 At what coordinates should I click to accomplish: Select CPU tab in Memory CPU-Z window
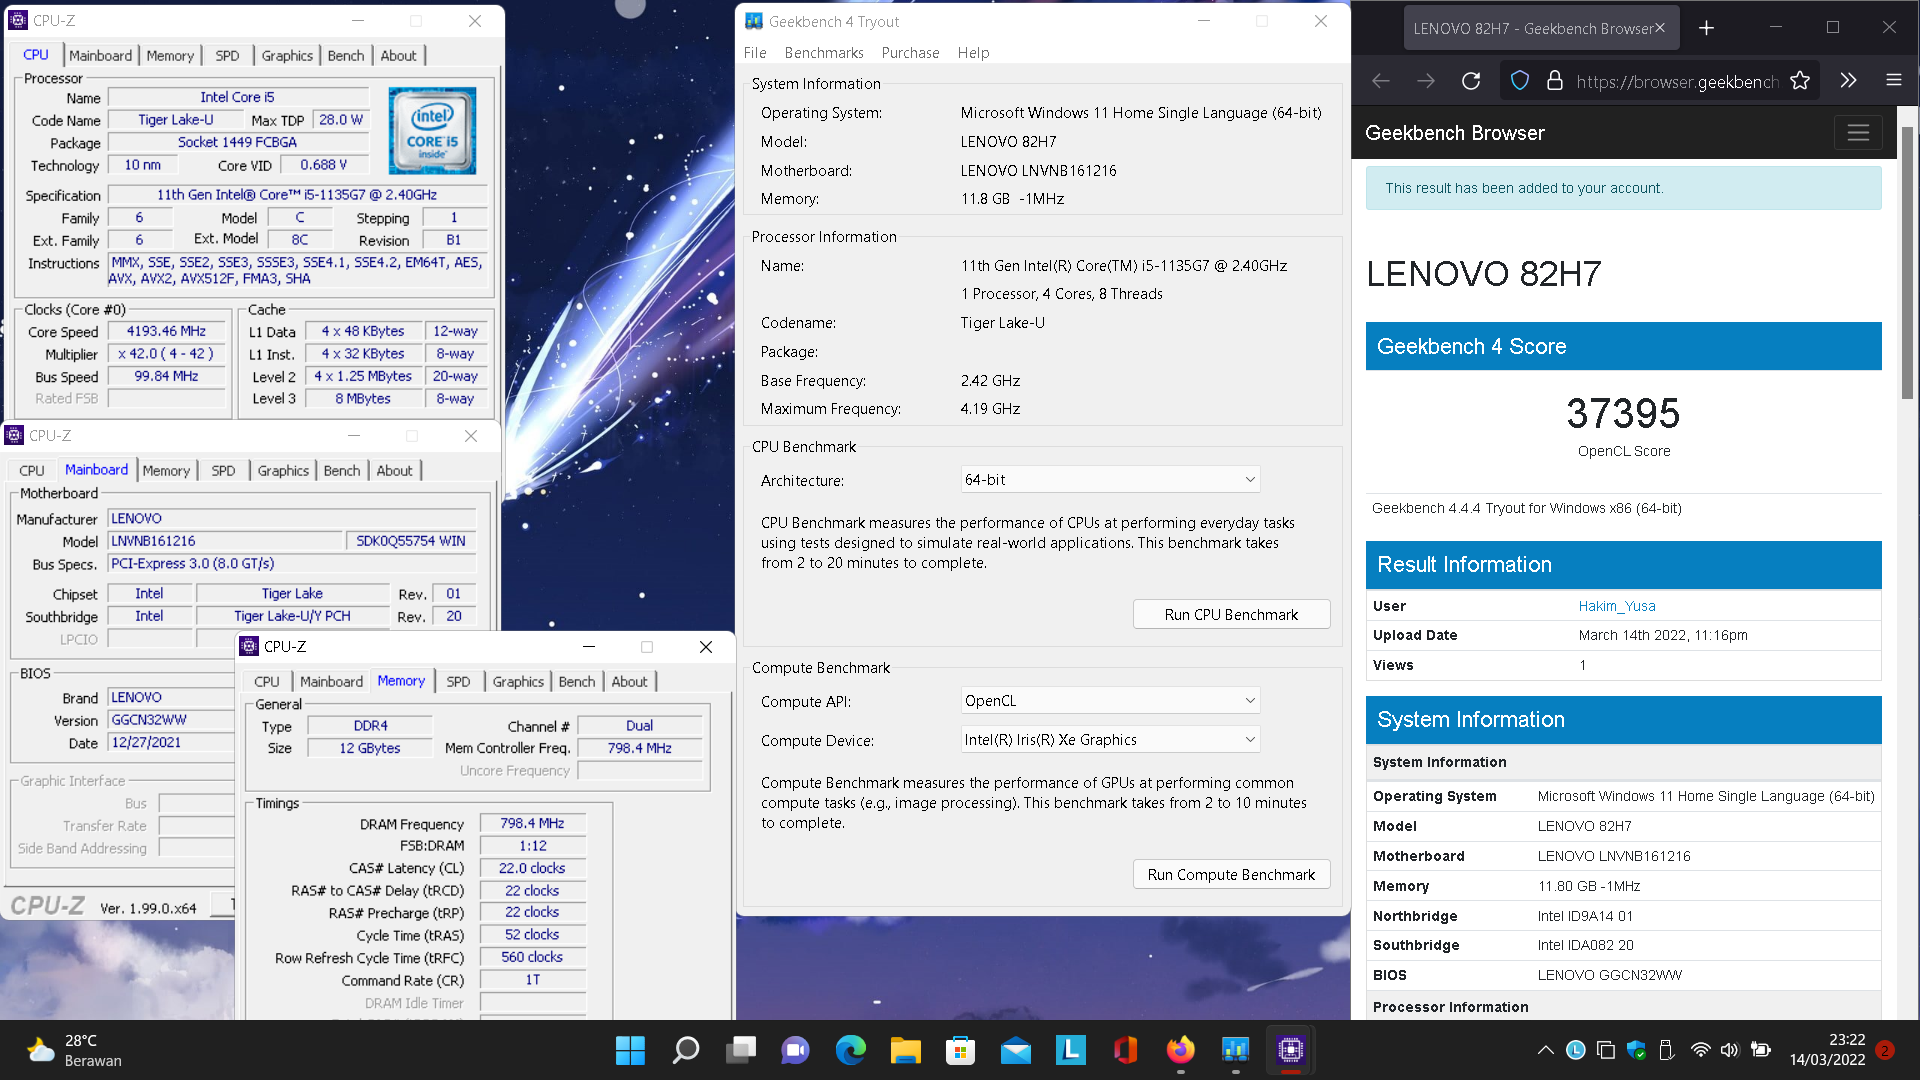coord(267,682)
